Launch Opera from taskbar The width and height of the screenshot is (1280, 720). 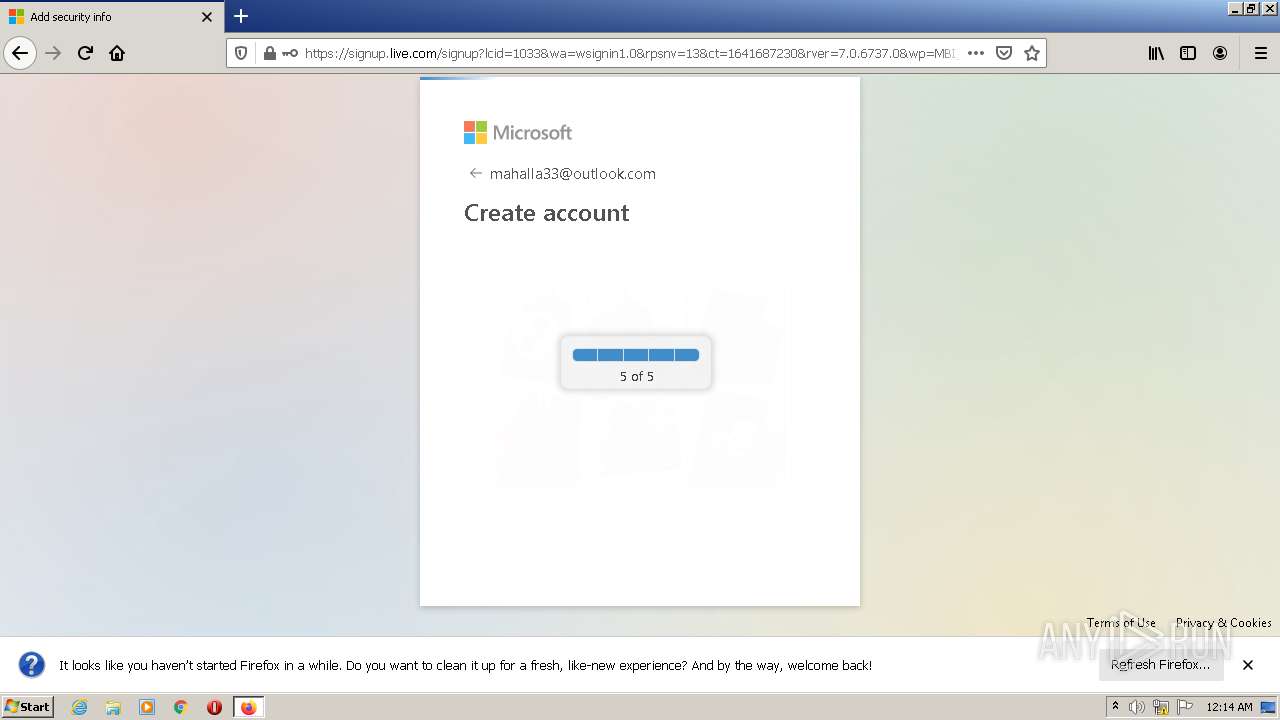pyautogui.click(x=214, y=706)
